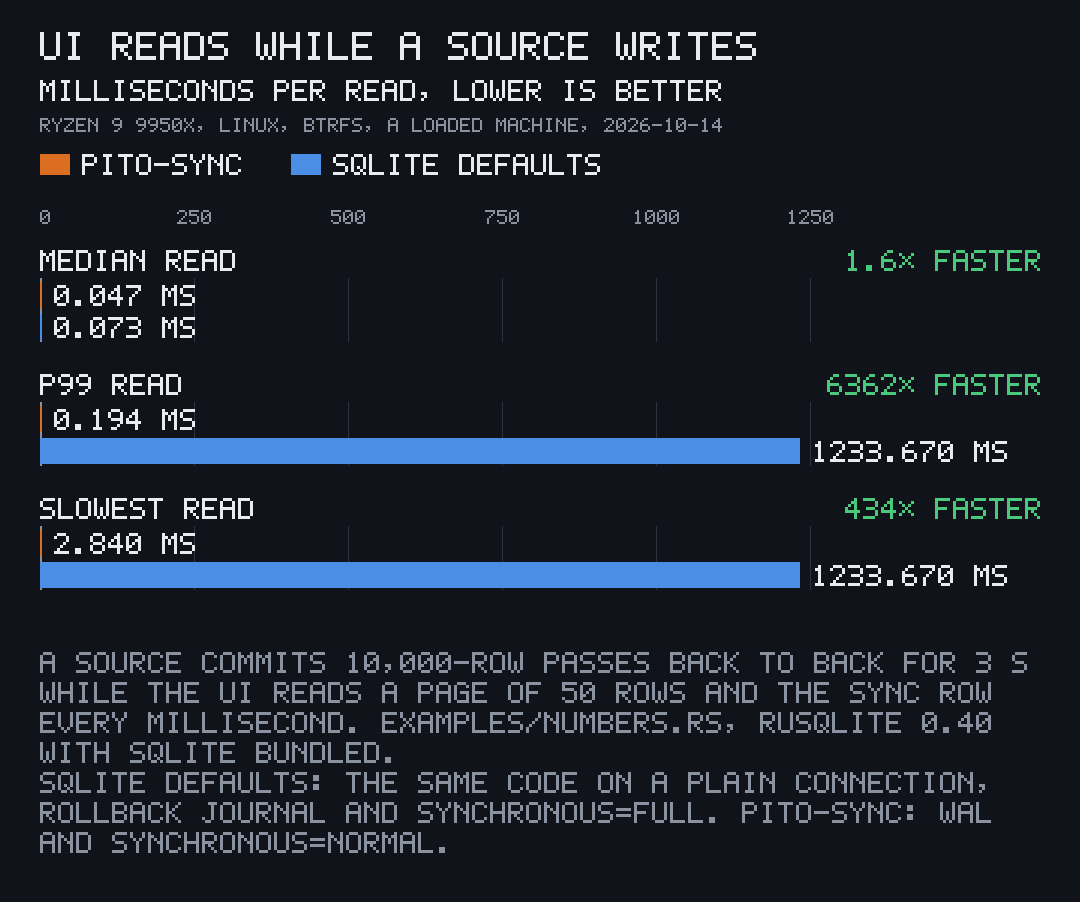Click the footnote line starting A SOURCE COMMITS
The image size is (1080, 902).
click(534, 663)
